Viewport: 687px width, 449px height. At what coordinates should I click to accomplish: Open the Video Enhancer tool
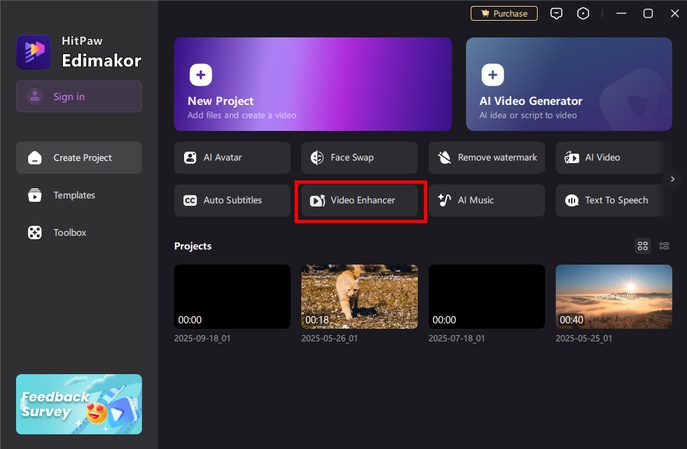coord(359,201)
